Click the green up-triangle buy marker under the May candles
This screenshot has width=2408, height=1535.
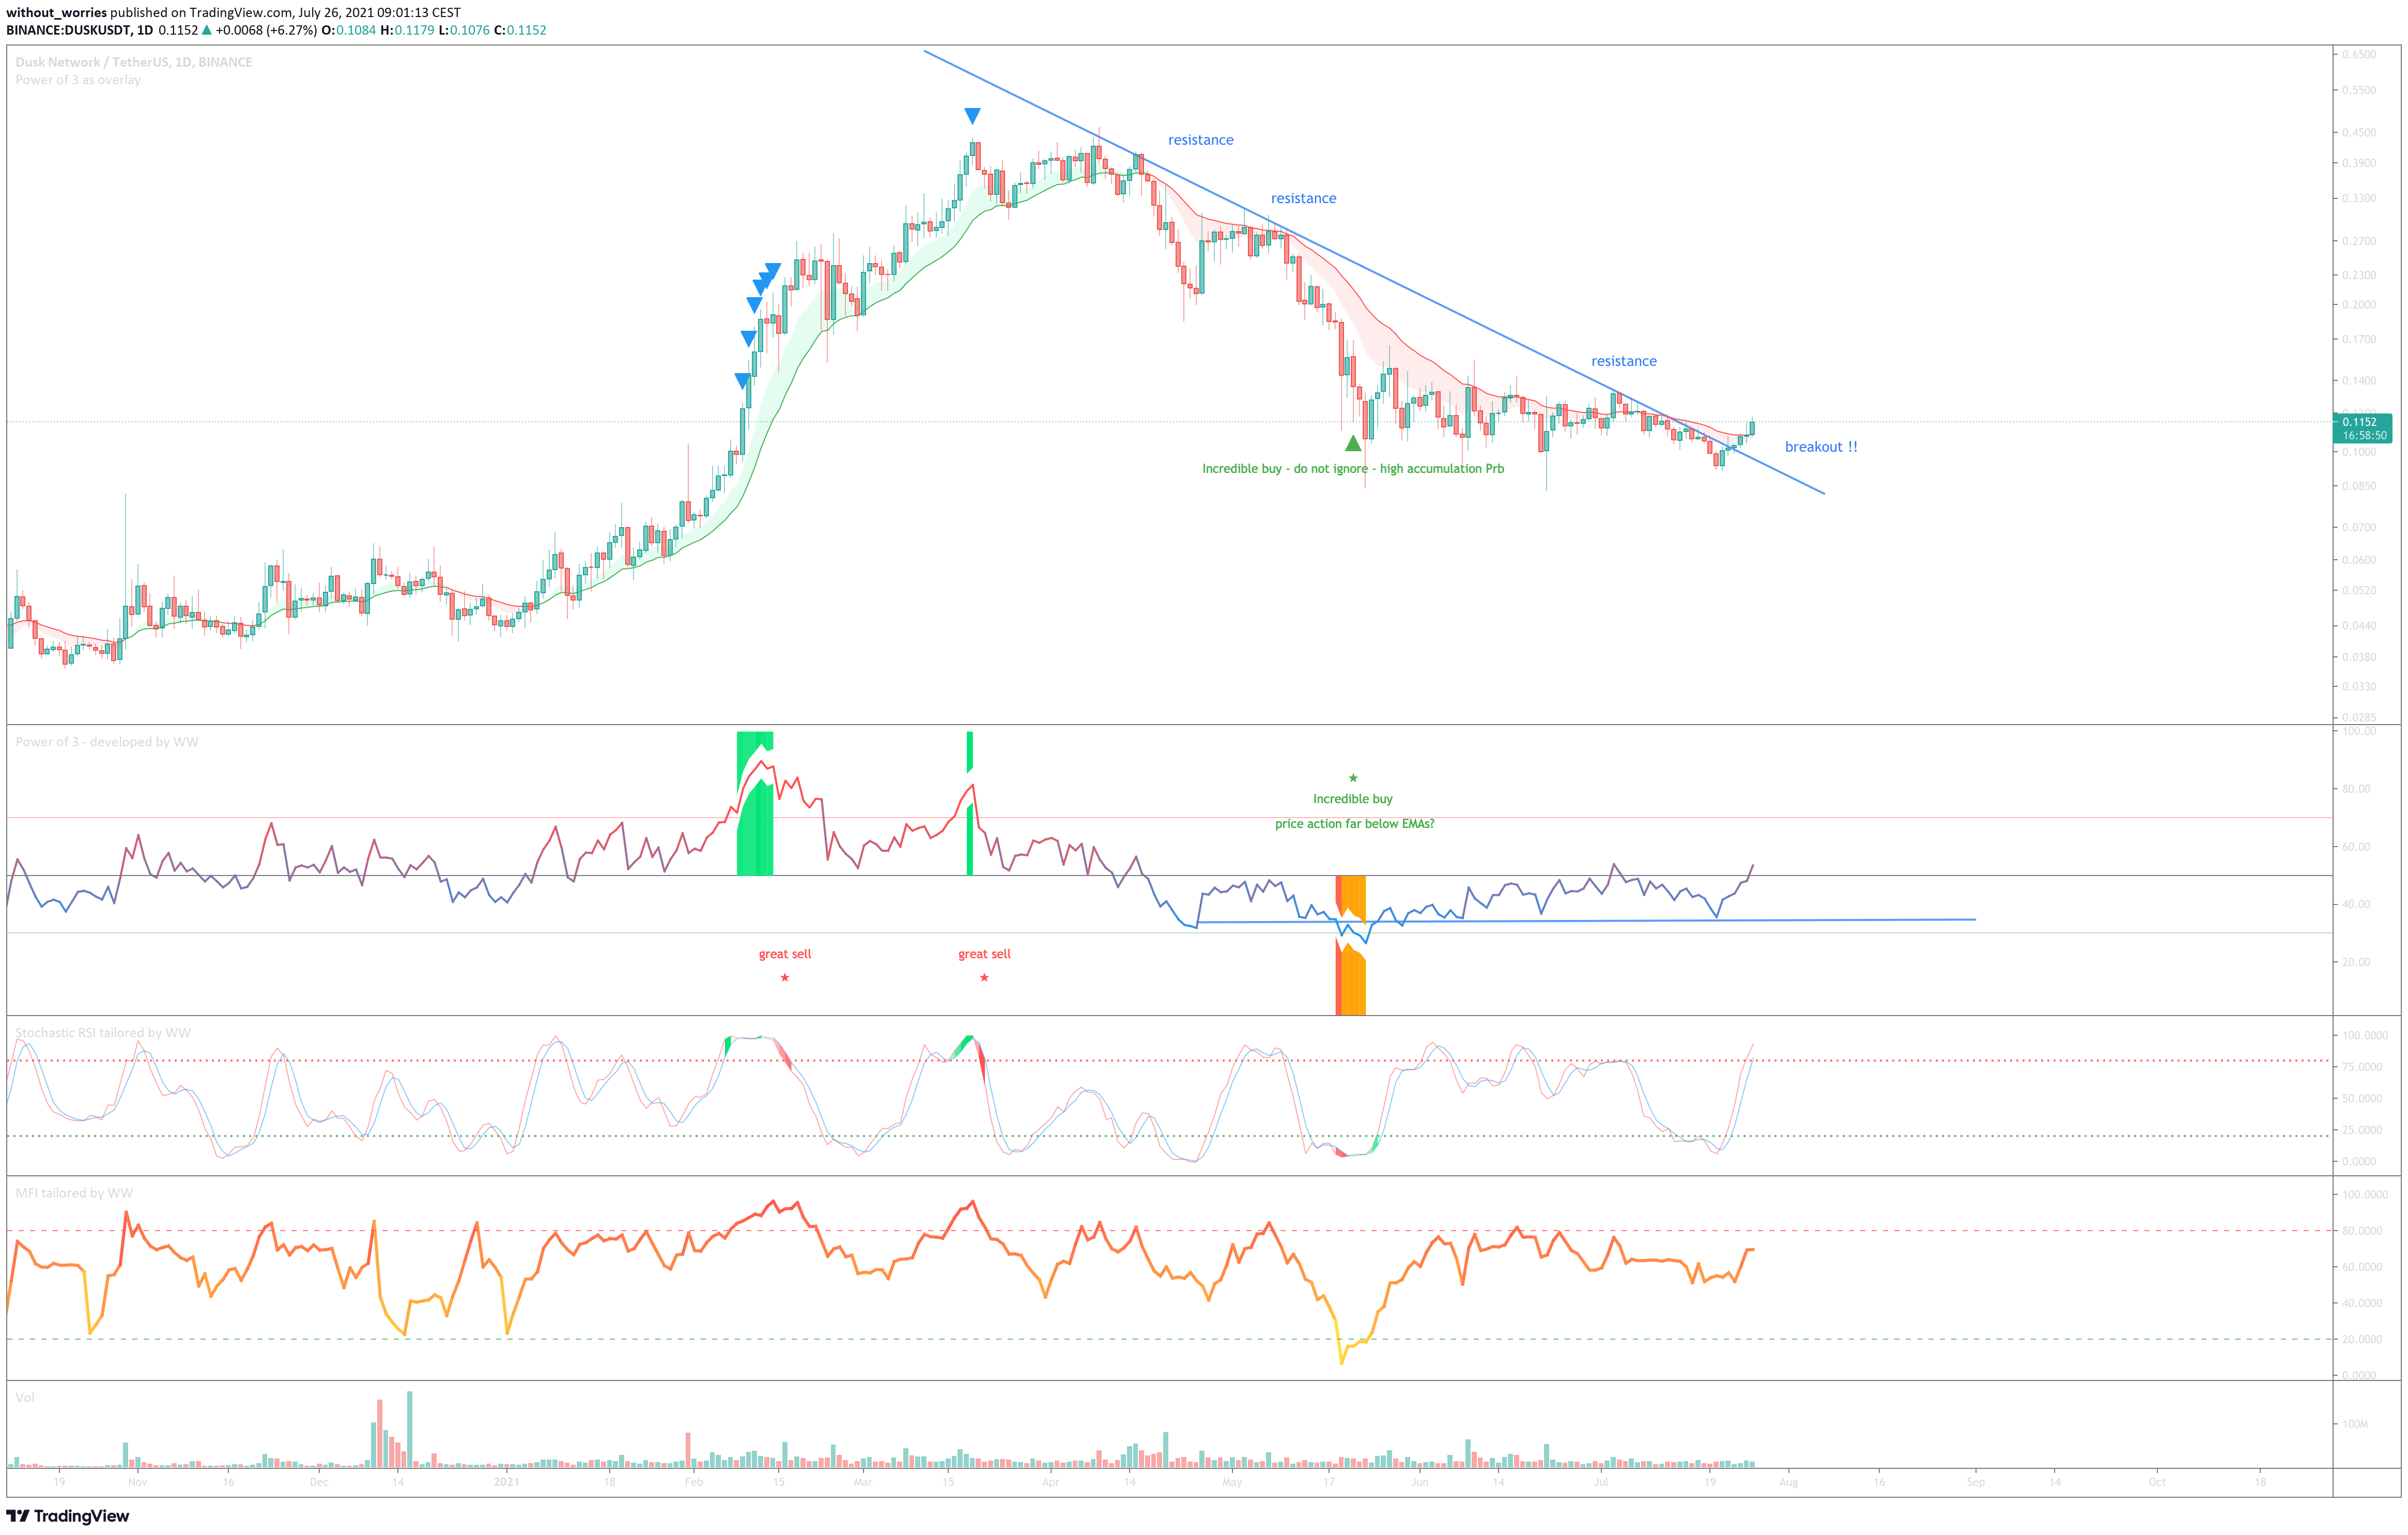point(1353,443)
